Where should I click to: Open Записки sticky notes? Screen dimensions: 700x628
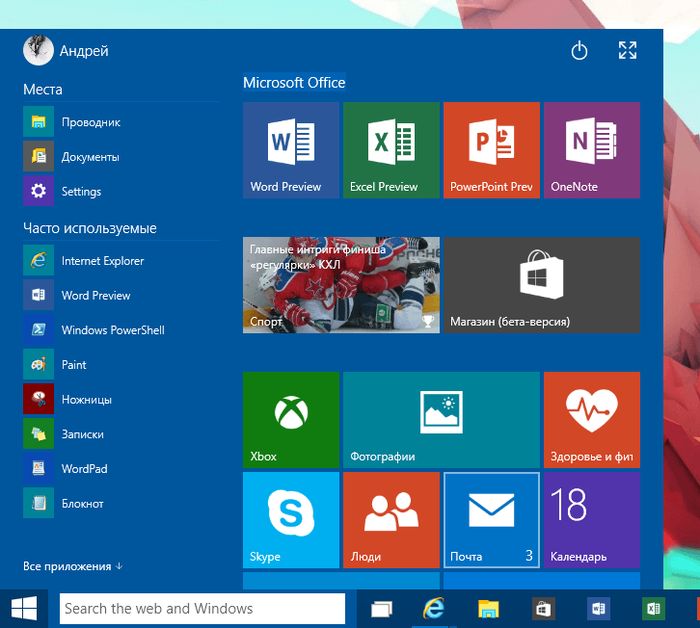point(121,434)
